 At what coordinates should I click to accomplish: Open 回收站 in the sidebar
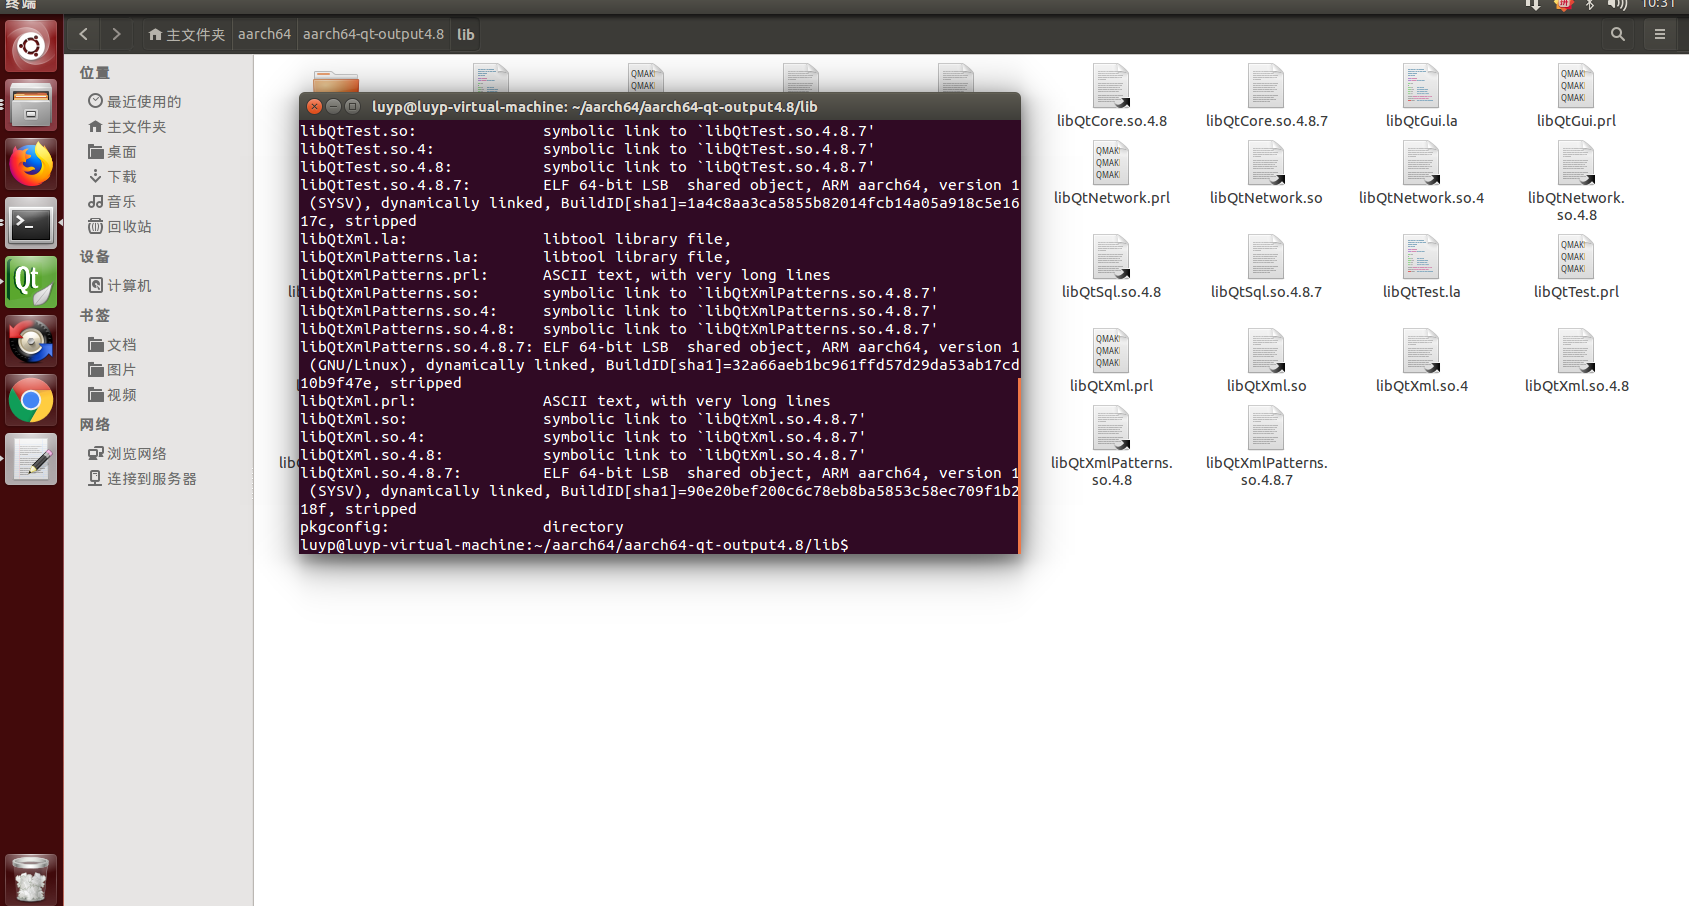point(120,226)
